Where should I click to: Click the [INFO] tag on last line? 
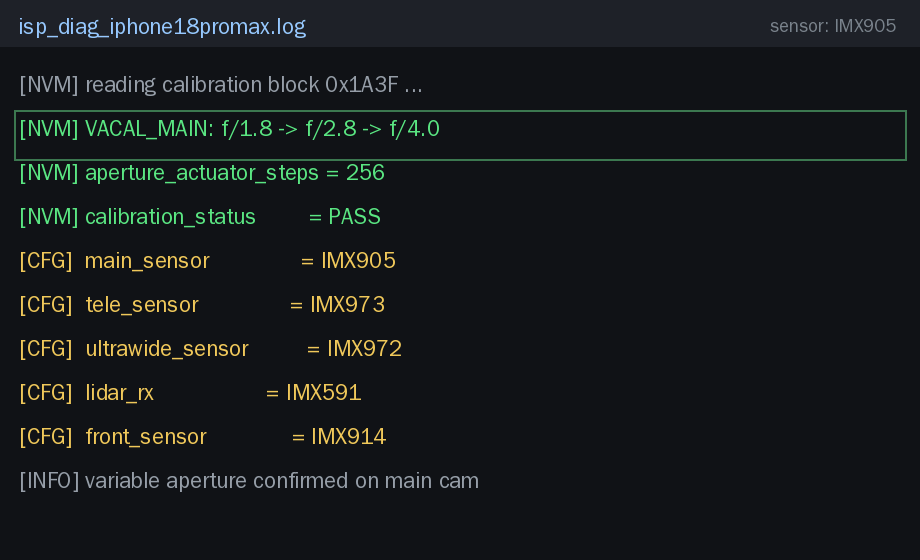point(49,481)
